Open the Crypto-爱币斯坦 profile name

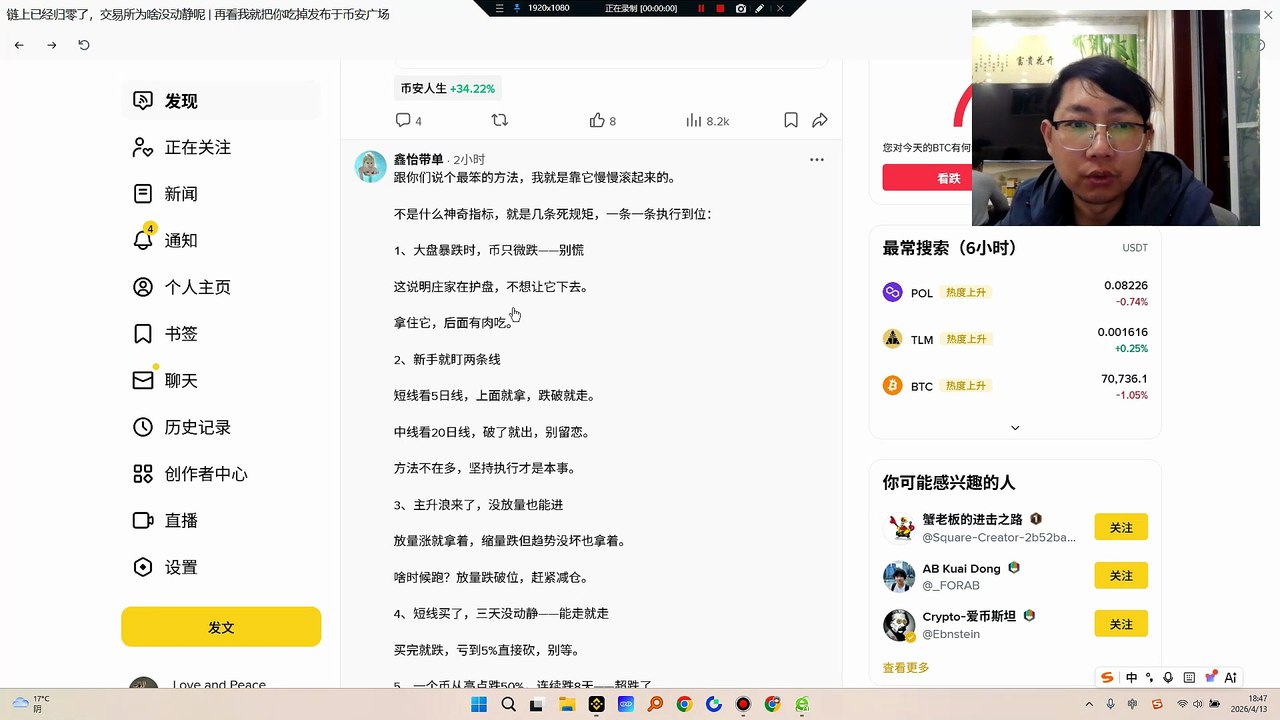coord(969,616)
